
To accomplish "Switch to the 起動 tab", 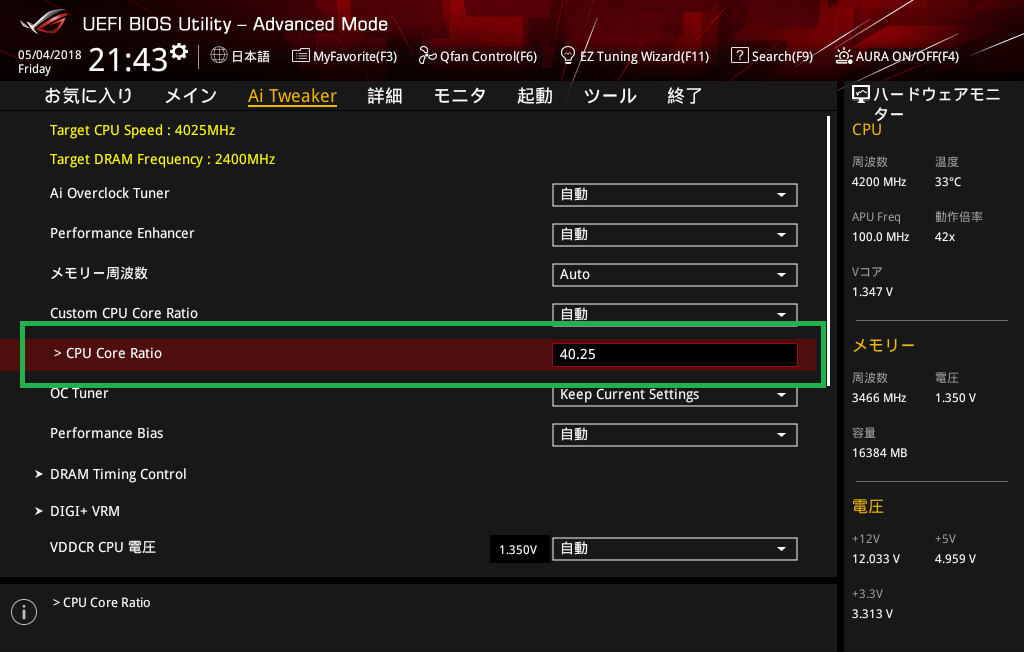I will [535, 96].
